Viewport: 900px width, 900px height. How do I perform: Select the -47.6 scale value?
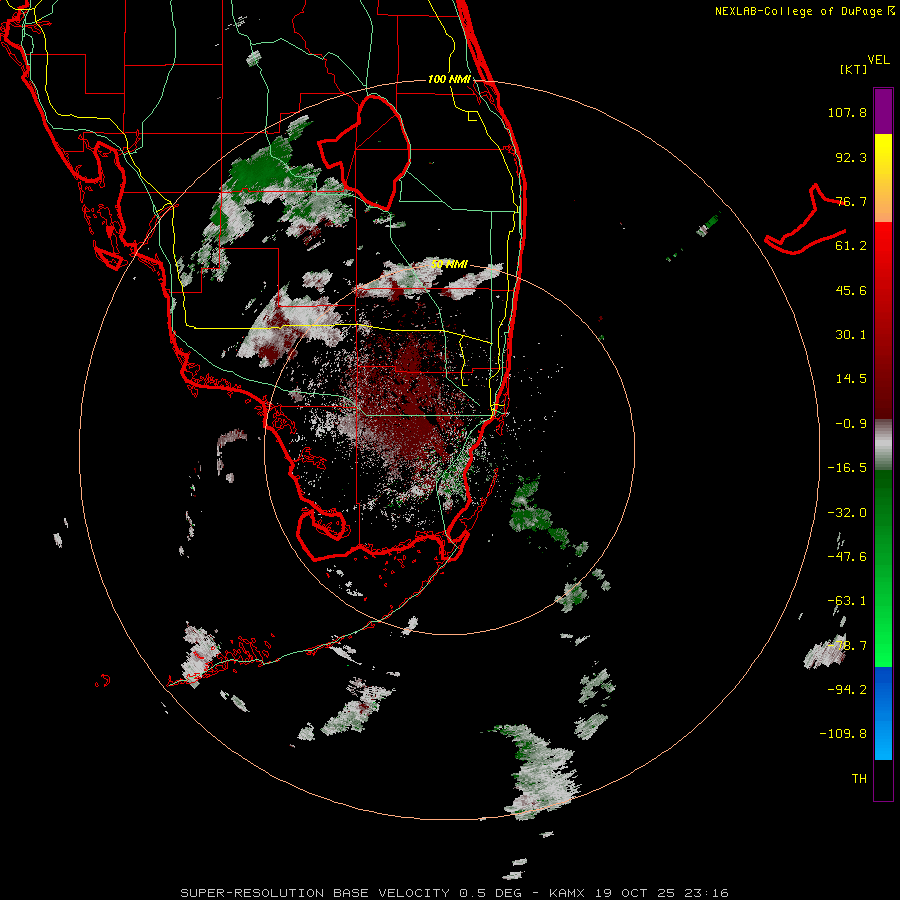click(847, 557)
